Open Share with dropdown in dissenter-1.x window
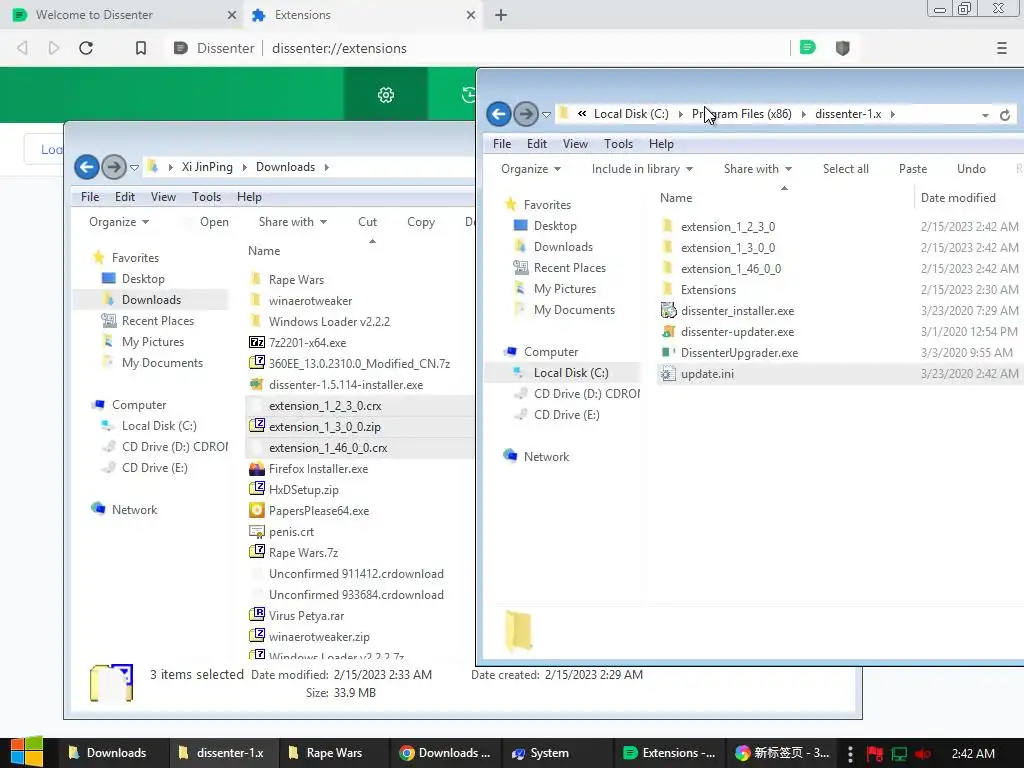Image resolution: width=1024 pixels, height=768 pixels. pyautogui.click(x=758, y=168)
